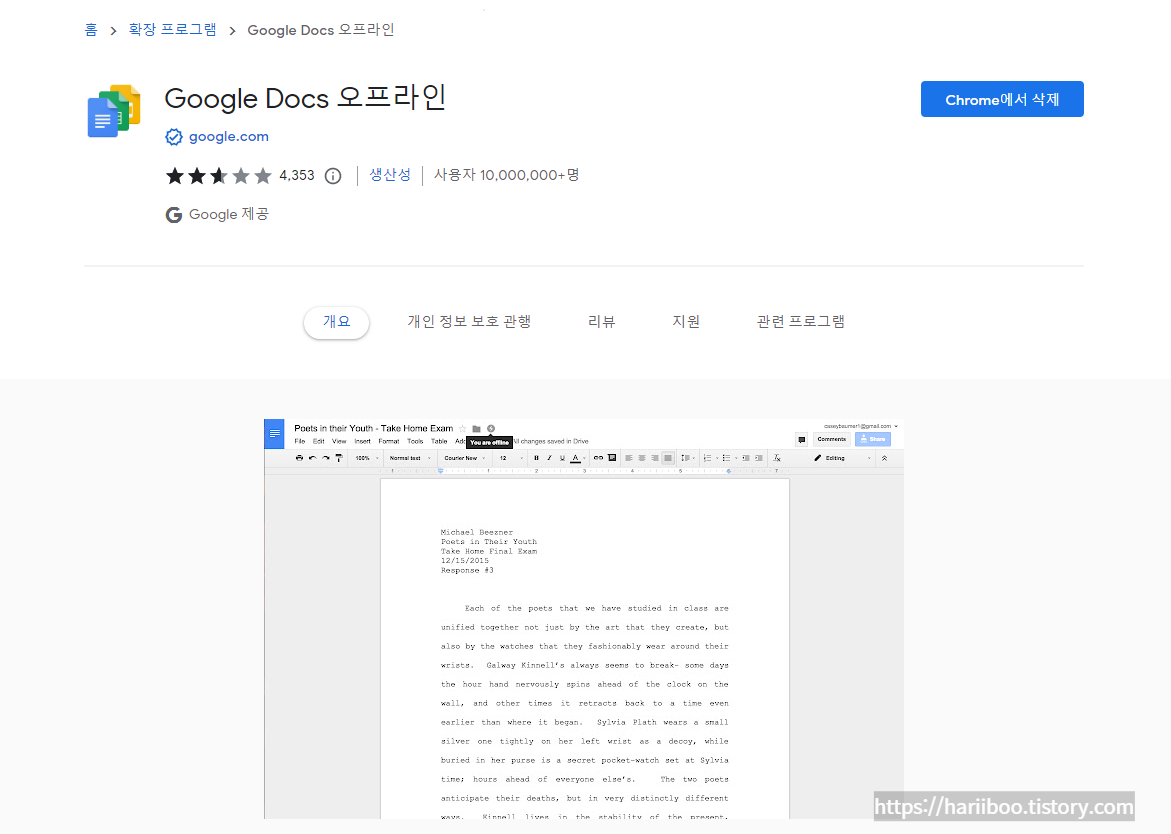Open the 리뷰 tab
1171x834 pixels.
click(x=601, y=322)
